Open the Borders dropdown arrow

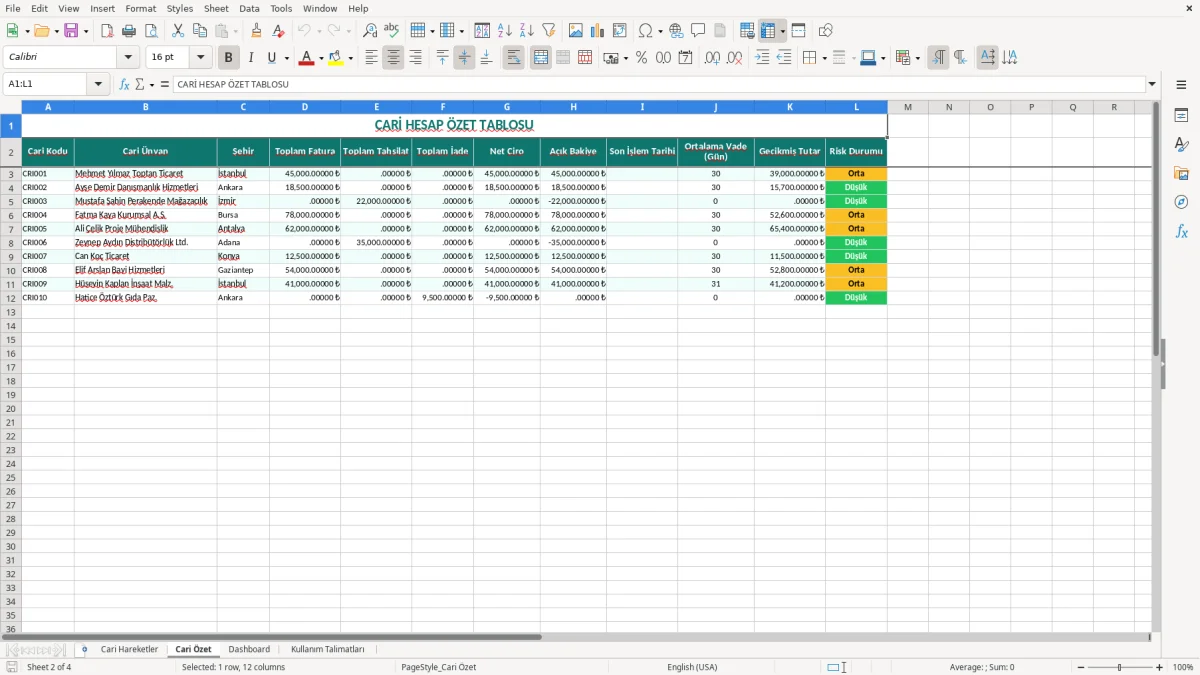pos(823,58)
